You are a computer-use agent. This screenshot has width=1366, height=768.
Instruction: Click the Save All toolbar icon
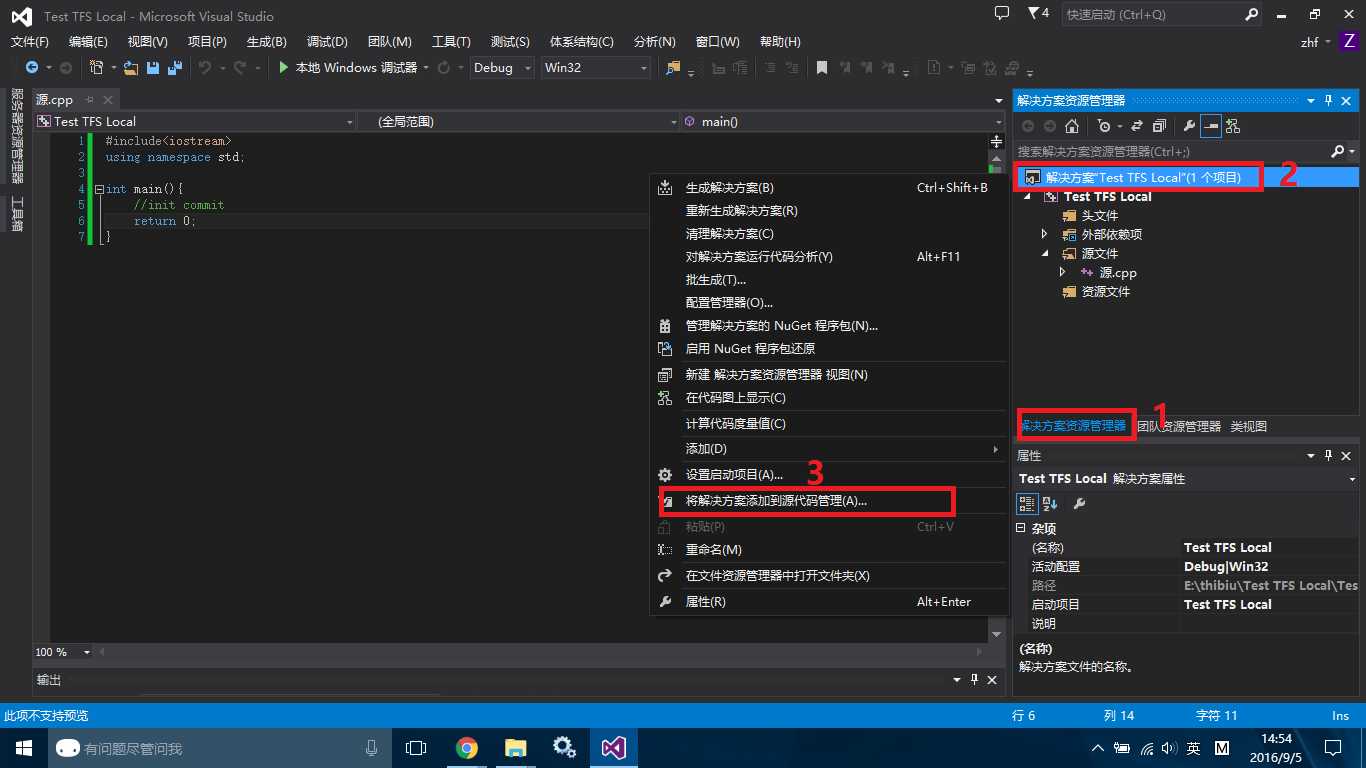point(174,67)
